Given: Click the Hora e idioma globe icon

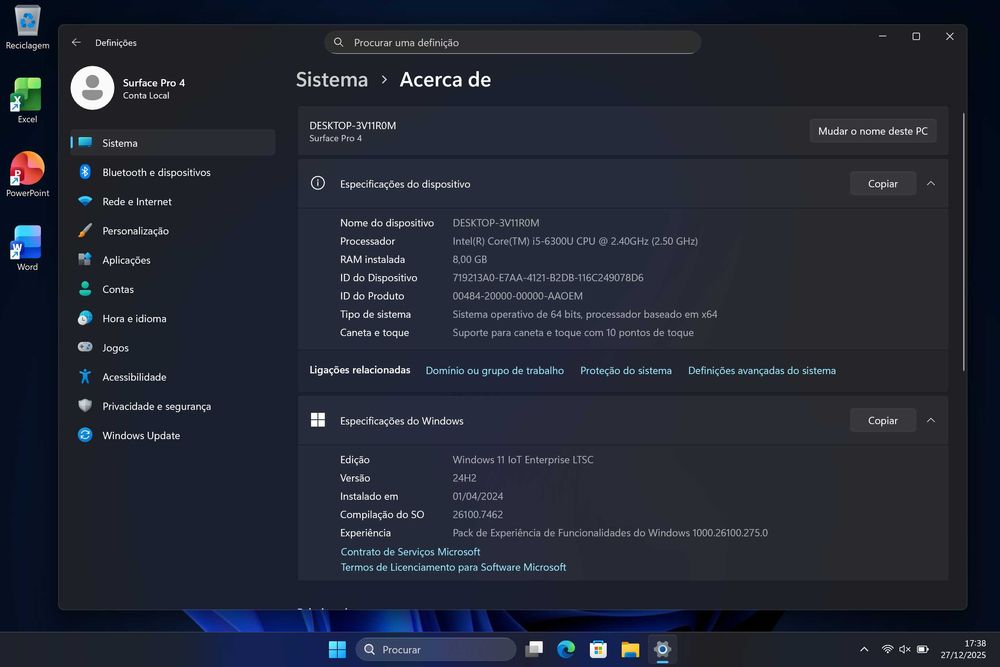Looking at the screenshot, I should tap(85, 318).
